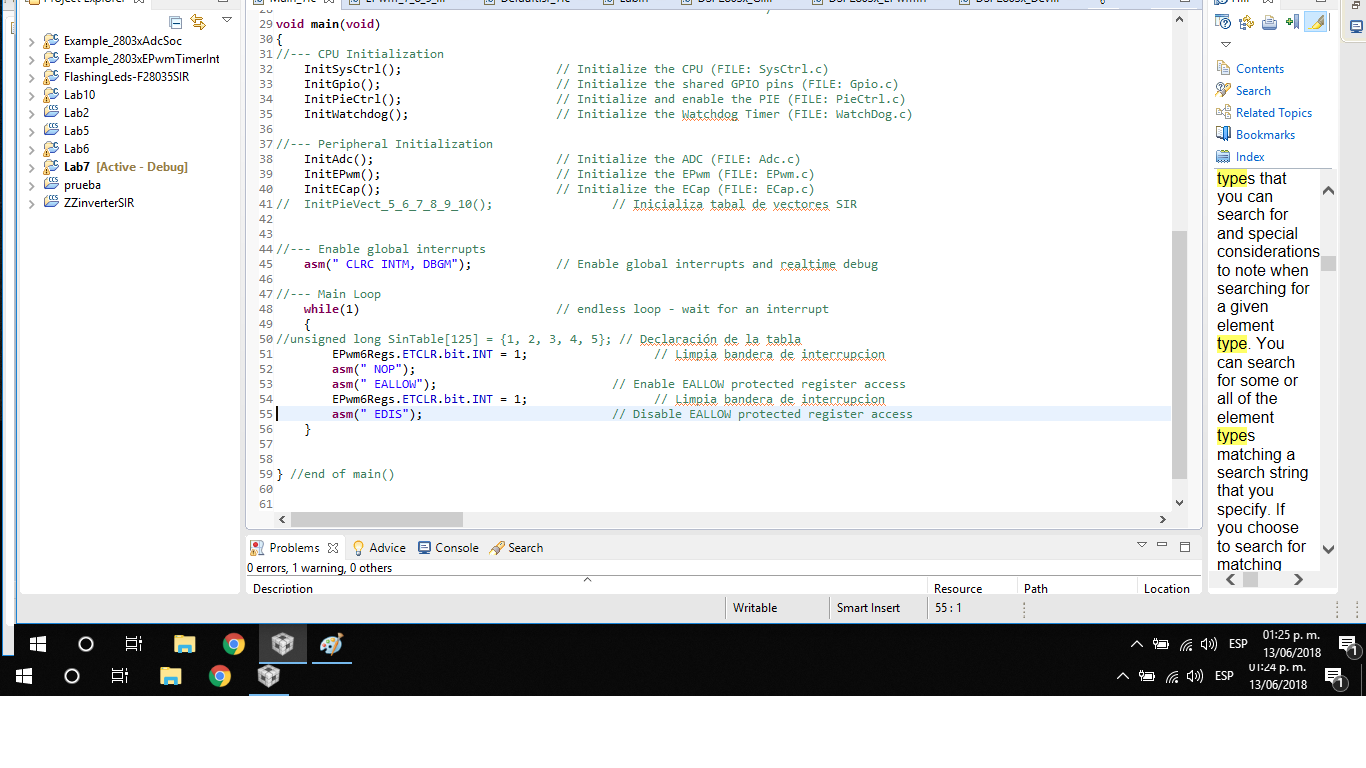
Task: Select the Lab7 [Active - Debug] project
Action: click(126, 167)
